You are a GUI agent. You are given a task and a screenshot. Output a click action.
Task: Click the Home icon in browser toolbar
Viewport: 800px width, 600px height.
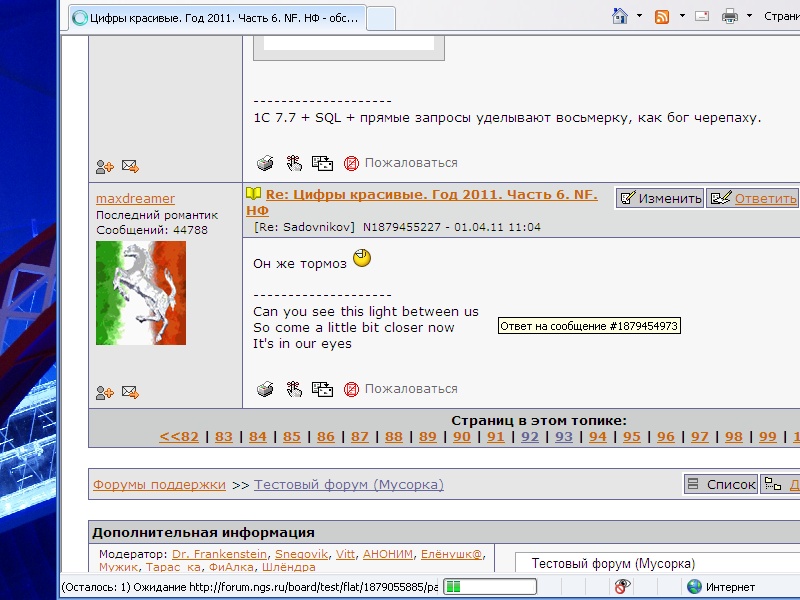(620, 16)
